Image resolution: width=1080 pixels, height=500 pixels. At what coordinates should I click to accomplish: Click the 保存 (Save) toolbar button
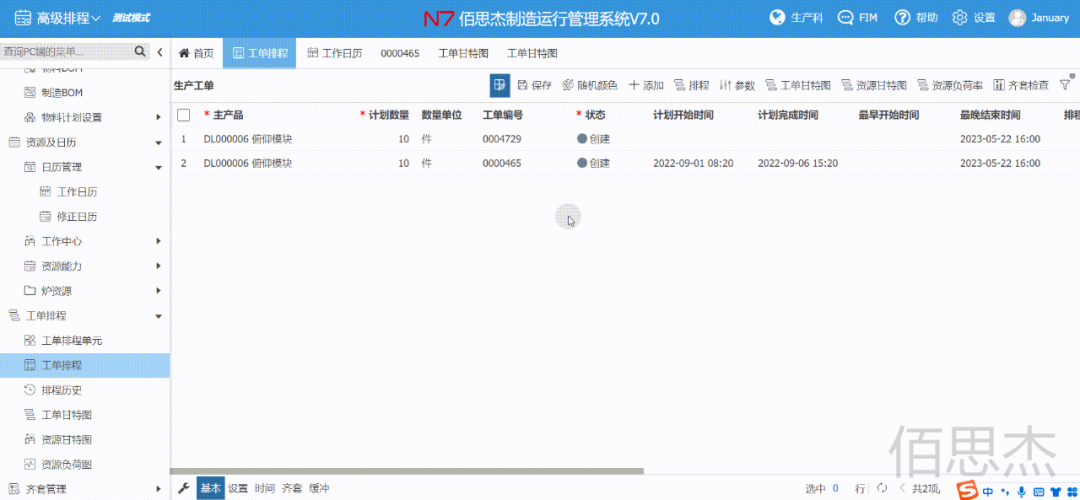pos(534,86)
